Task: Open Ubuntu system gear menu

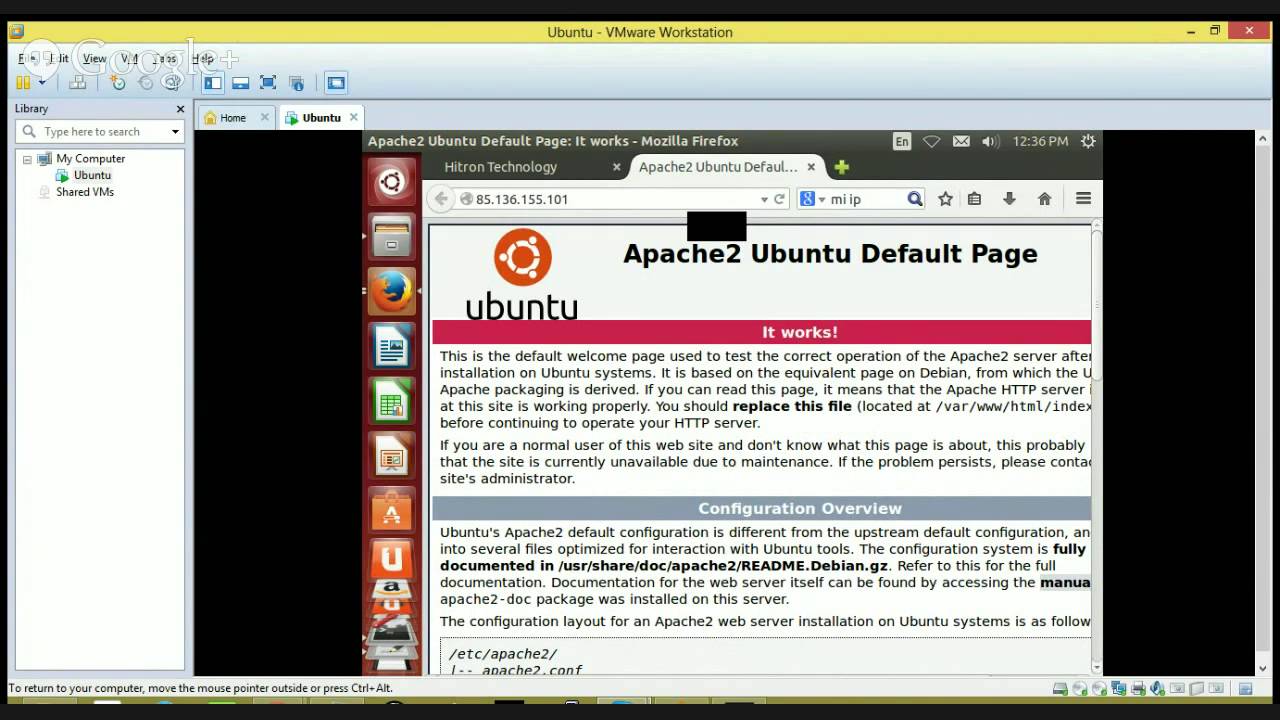Action: [1089, 141]
